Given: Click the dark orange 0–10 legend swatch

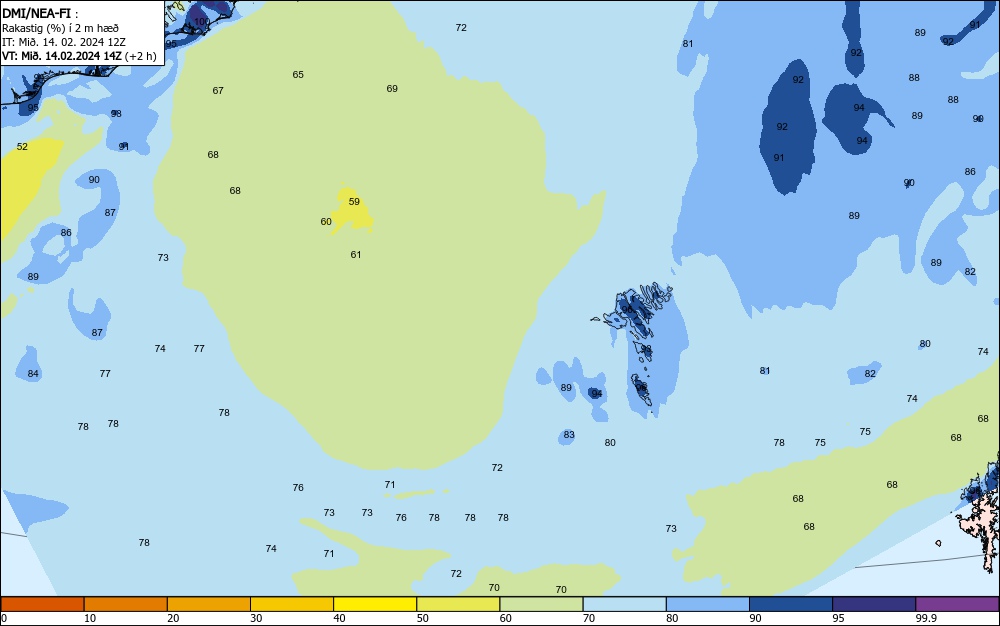Looking at the screenshot, I should (42, 604).
